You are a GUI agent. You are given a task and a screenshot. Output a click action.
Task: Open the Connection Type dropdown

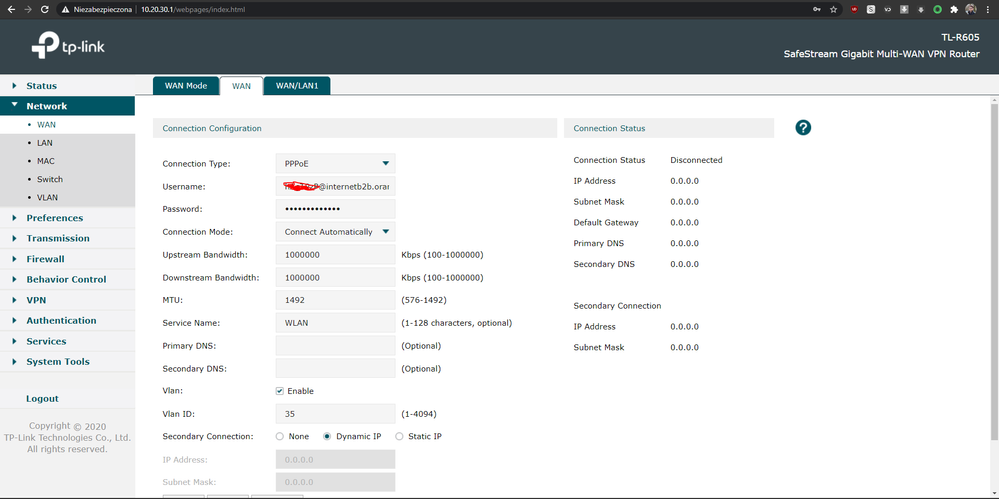(x=335, y=163)
